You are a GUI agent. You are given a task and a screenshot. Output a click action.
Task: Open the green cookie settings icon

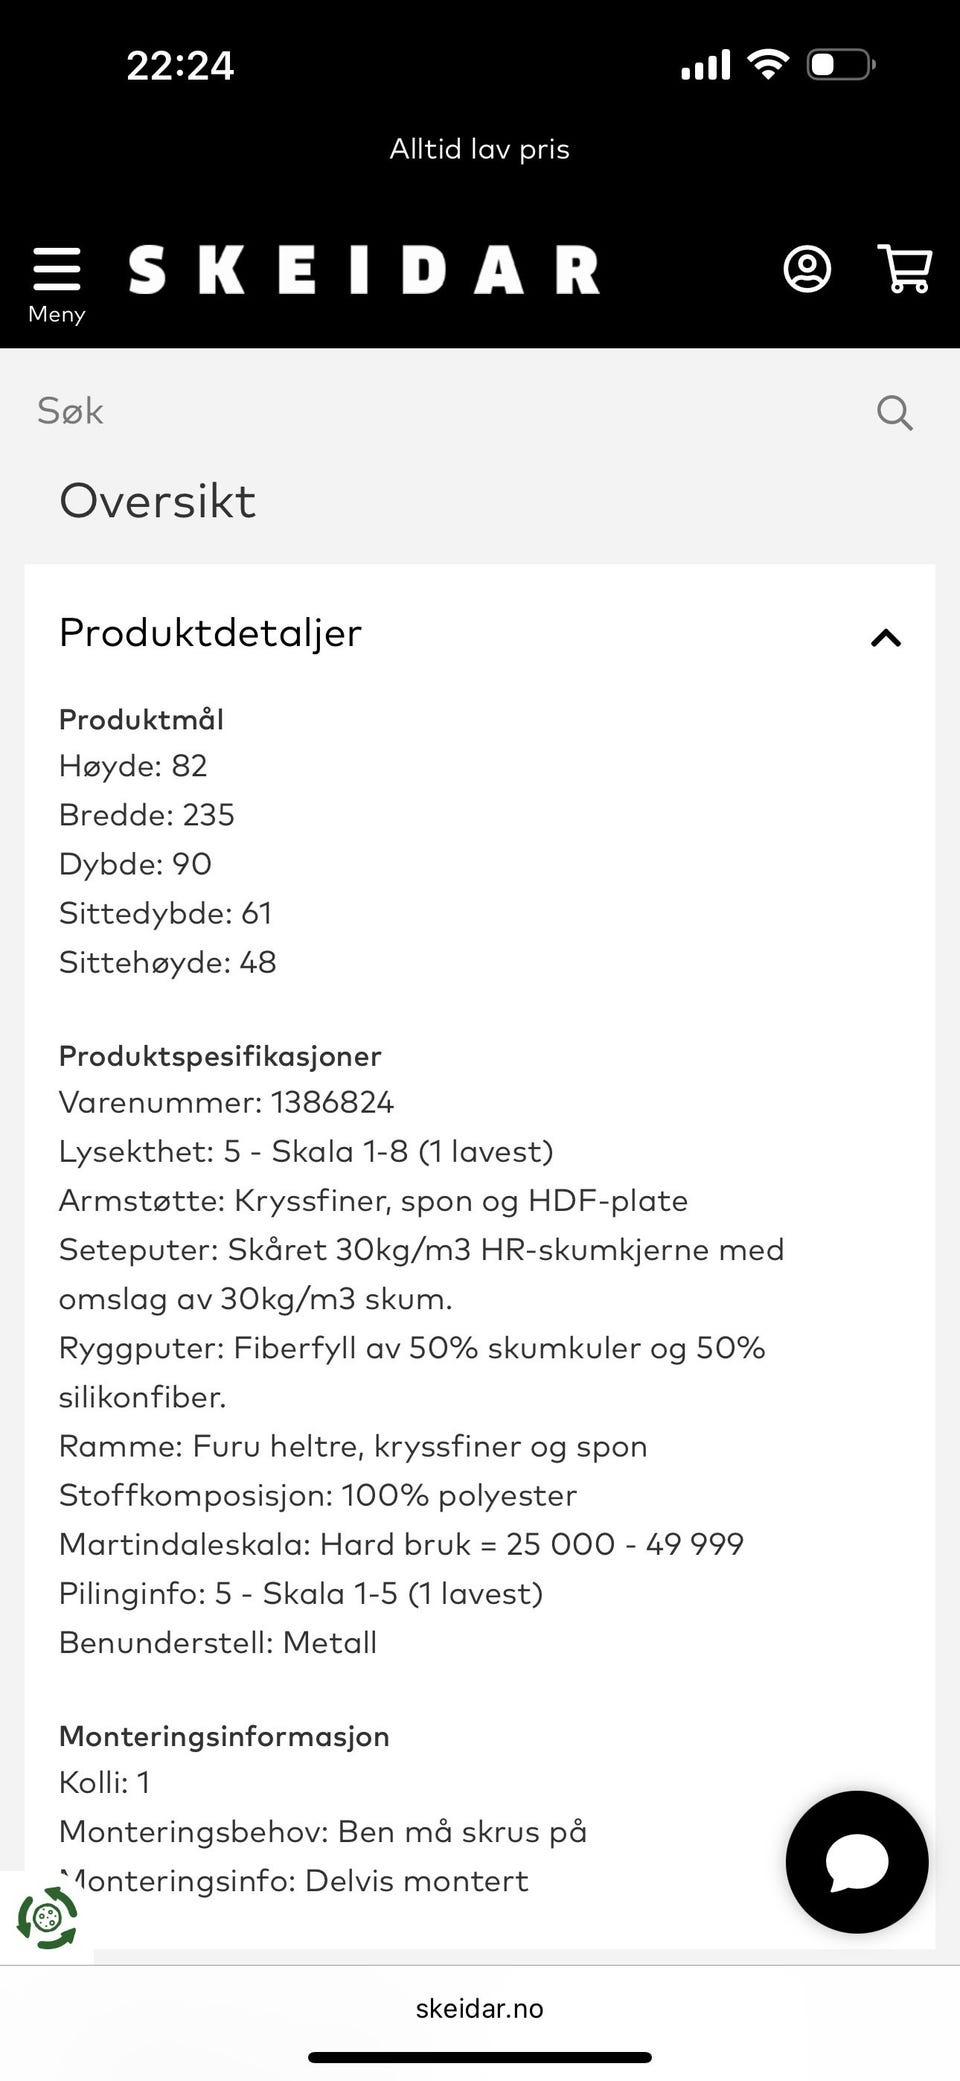(46, 1917)
